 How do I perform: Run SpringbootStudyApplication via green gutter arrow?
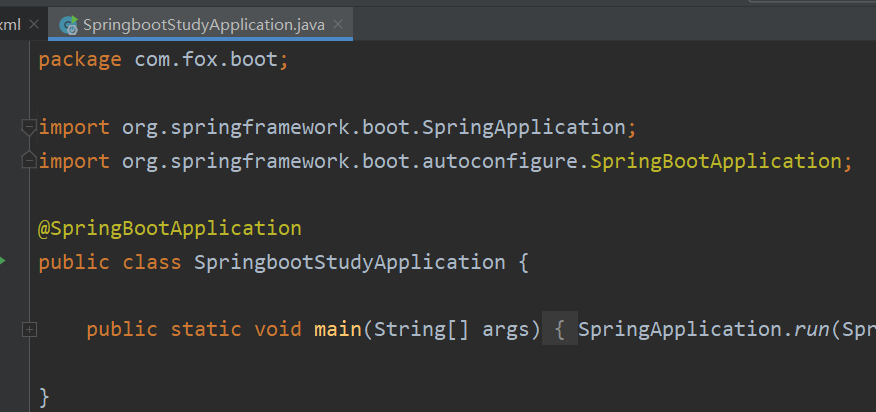[x=2, y=261]
